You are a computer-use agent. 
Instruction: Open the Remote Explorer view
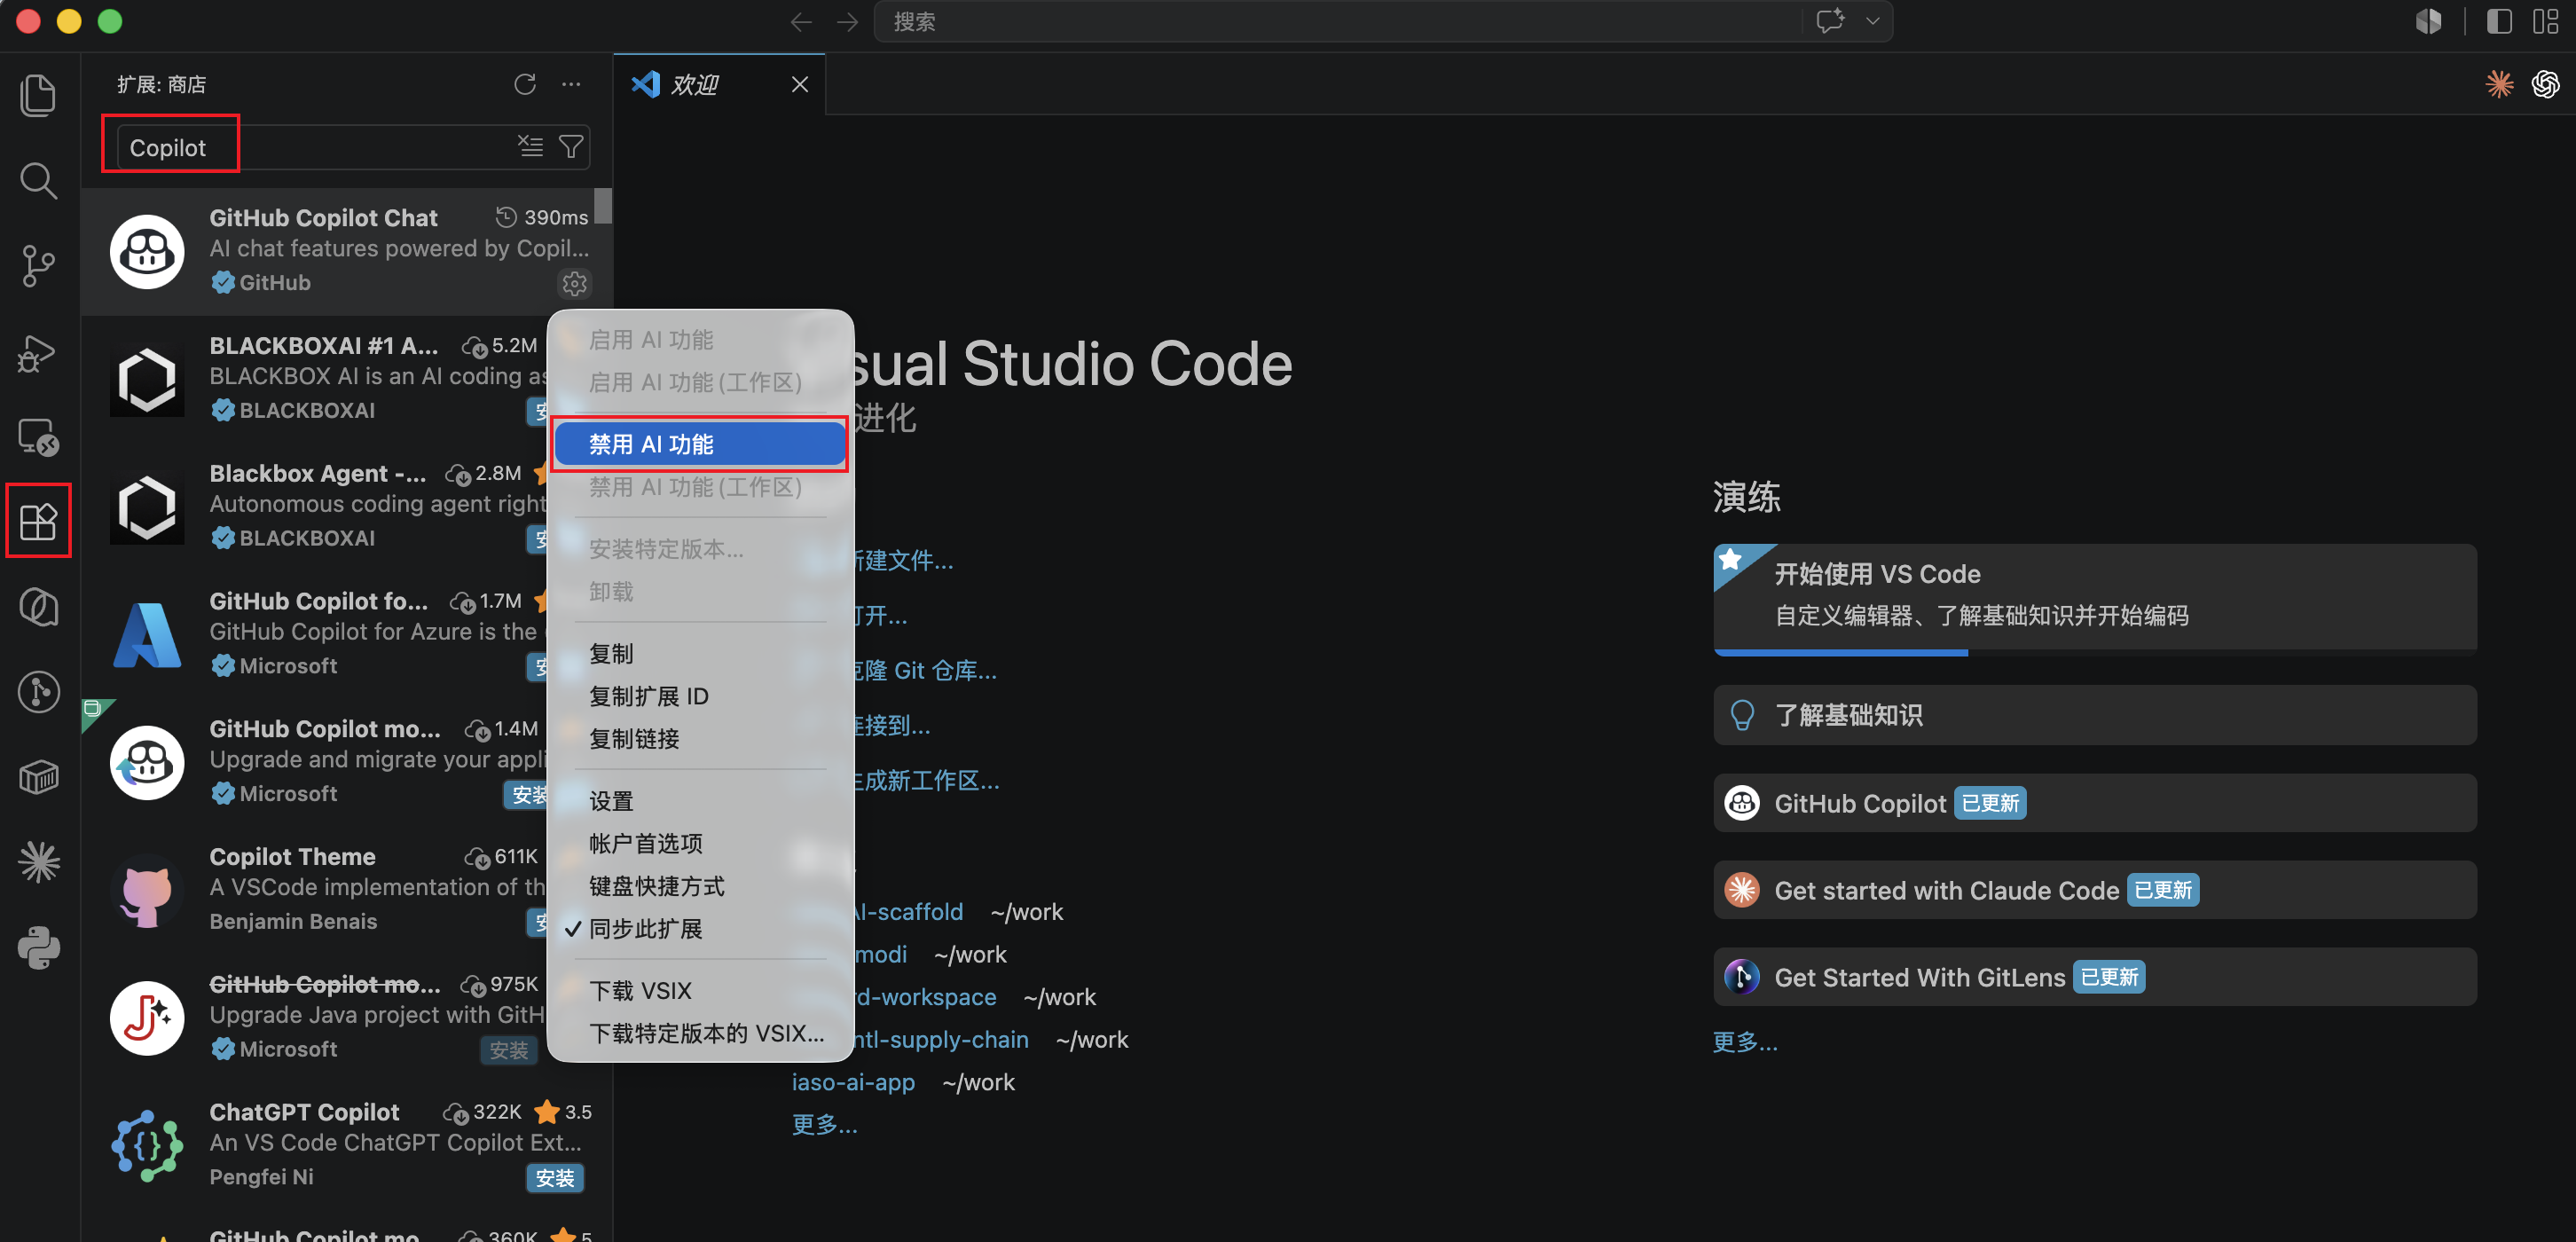(x=39, y=437)
